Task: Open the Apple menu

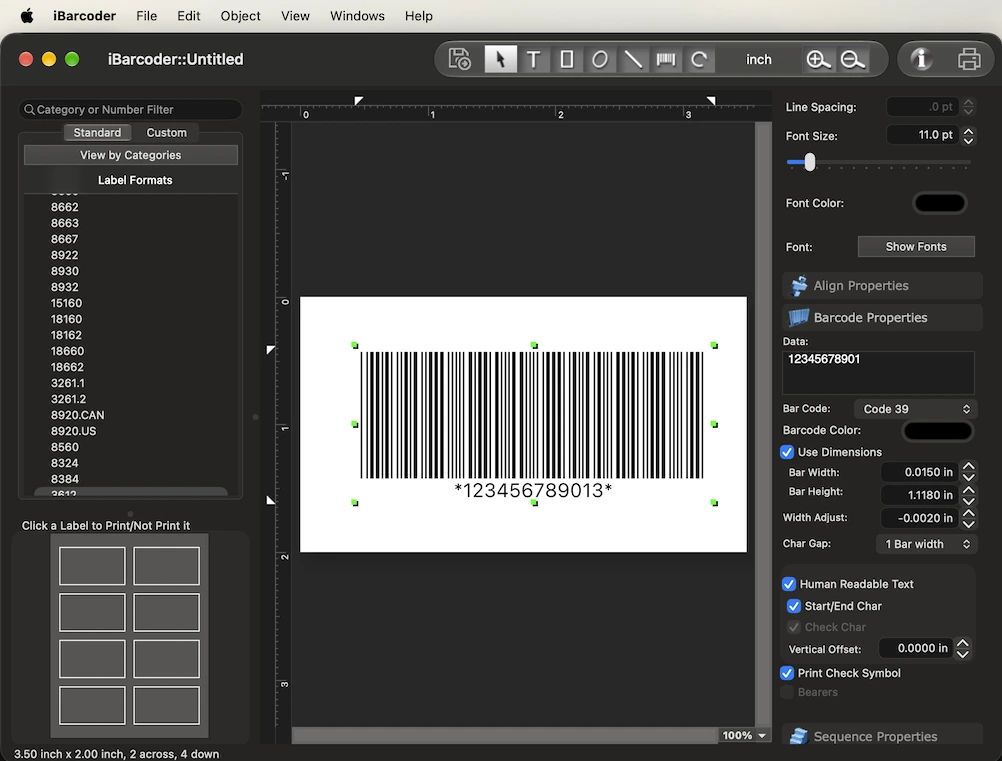Action: point(27,16)
